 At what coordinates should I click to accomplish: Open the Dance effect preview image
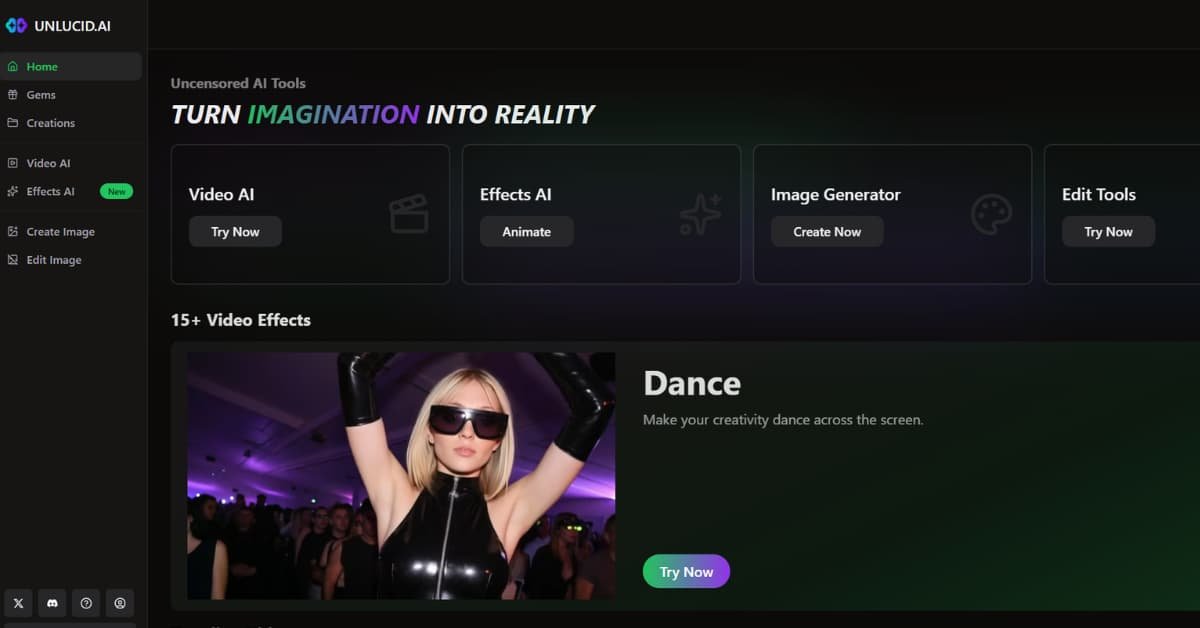click(x=400, y=475)
